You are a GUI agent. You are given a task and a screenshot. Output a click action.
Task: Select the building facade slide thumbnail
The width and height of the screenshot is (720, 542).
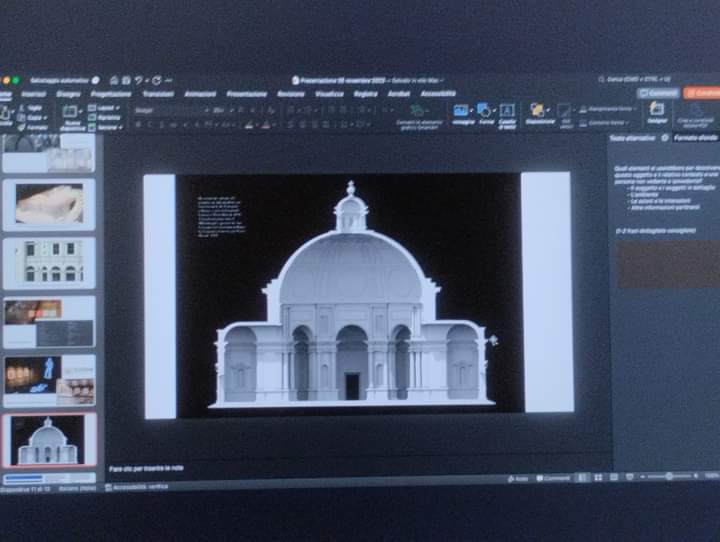click(49, 263)
